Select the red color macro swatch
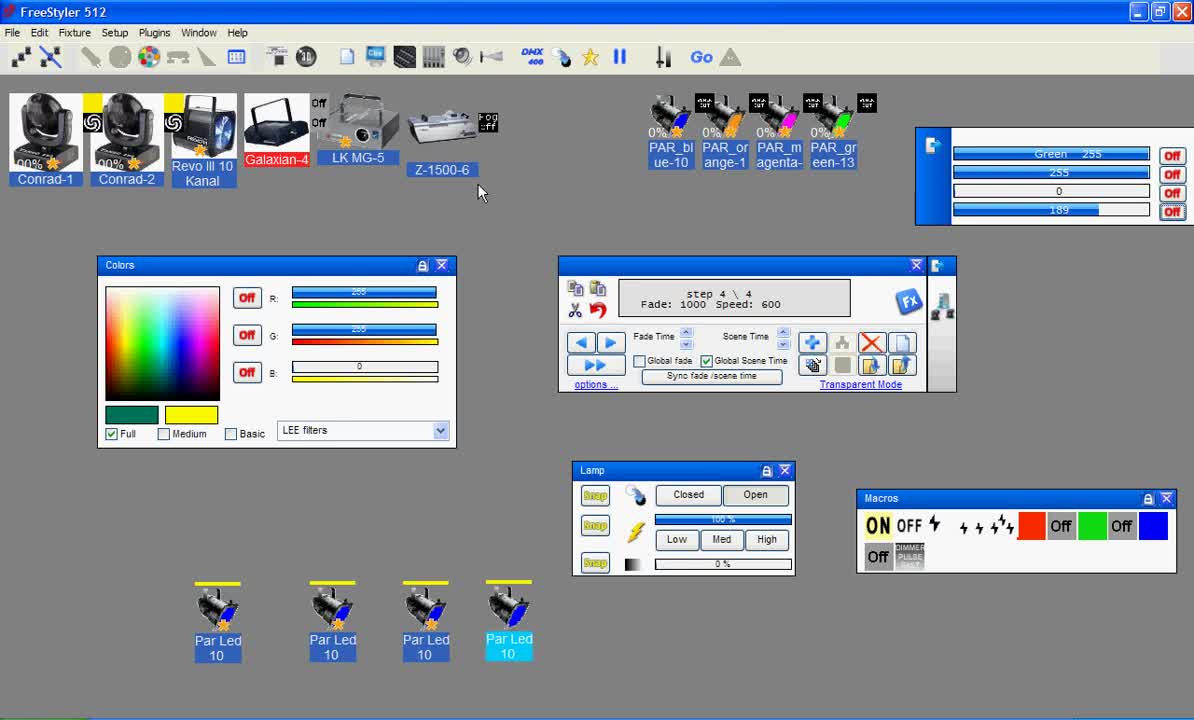Image resolution: width=1194 pixels, height=720 pixels. point(1031,524)
